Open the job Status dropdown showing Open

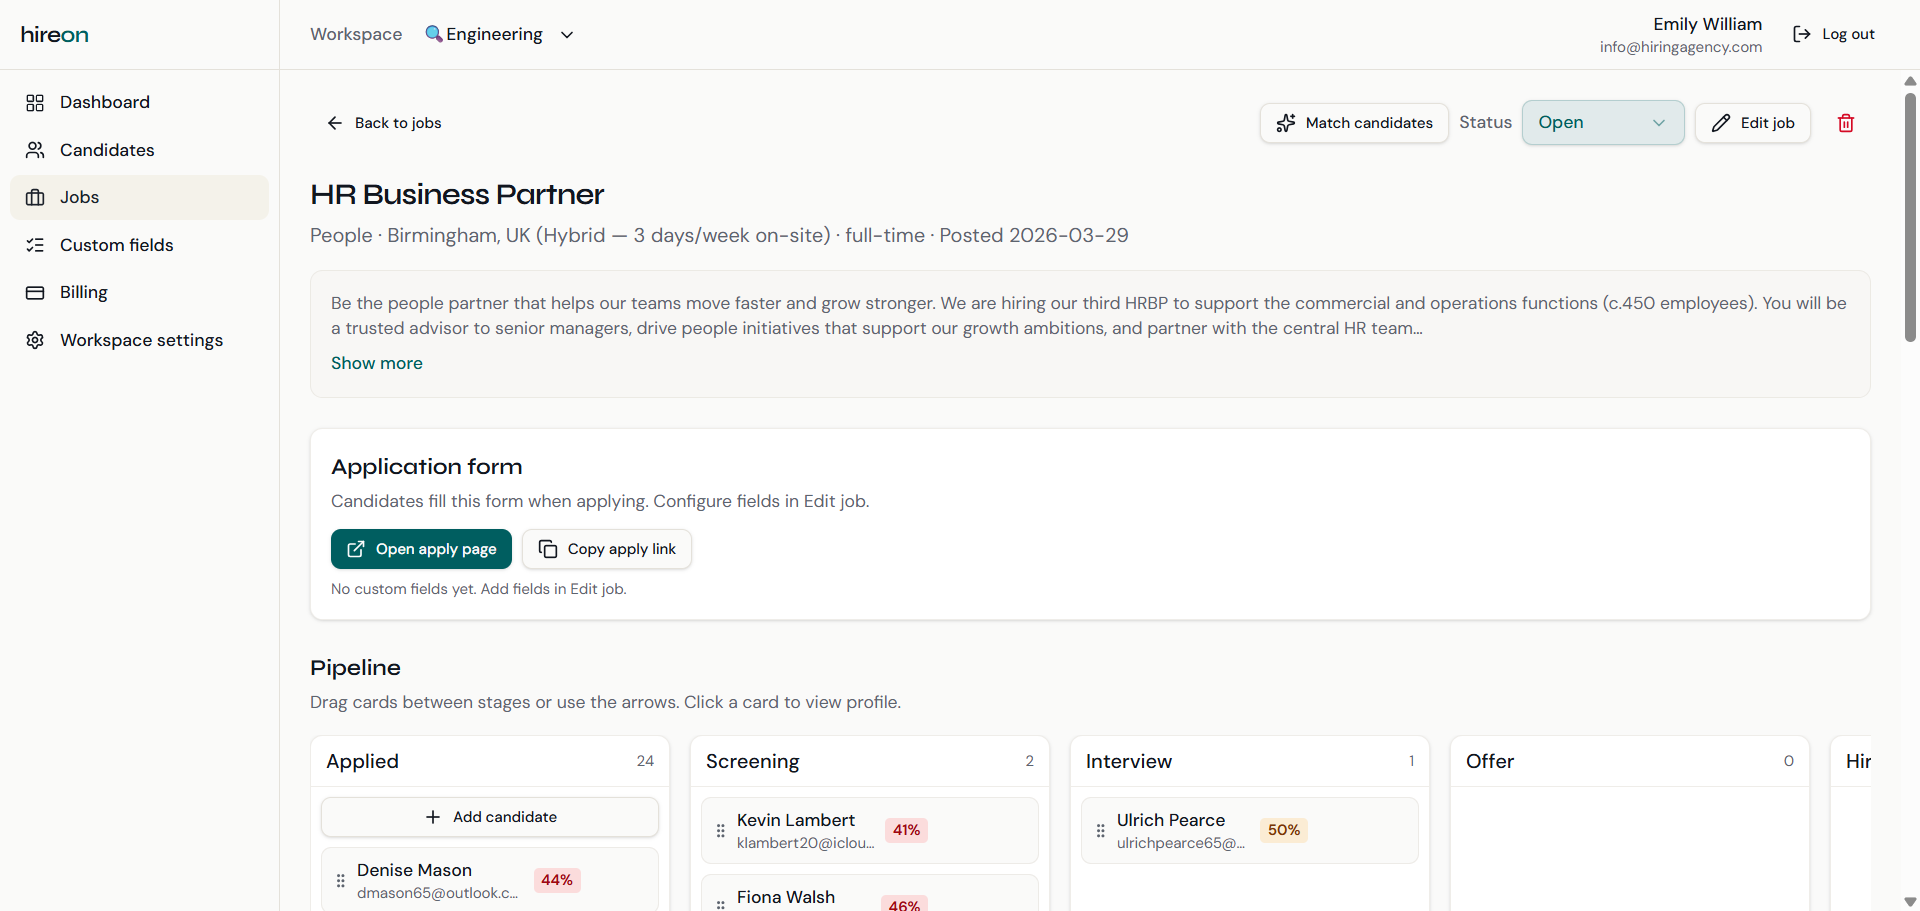click(x=1602, y=122)
